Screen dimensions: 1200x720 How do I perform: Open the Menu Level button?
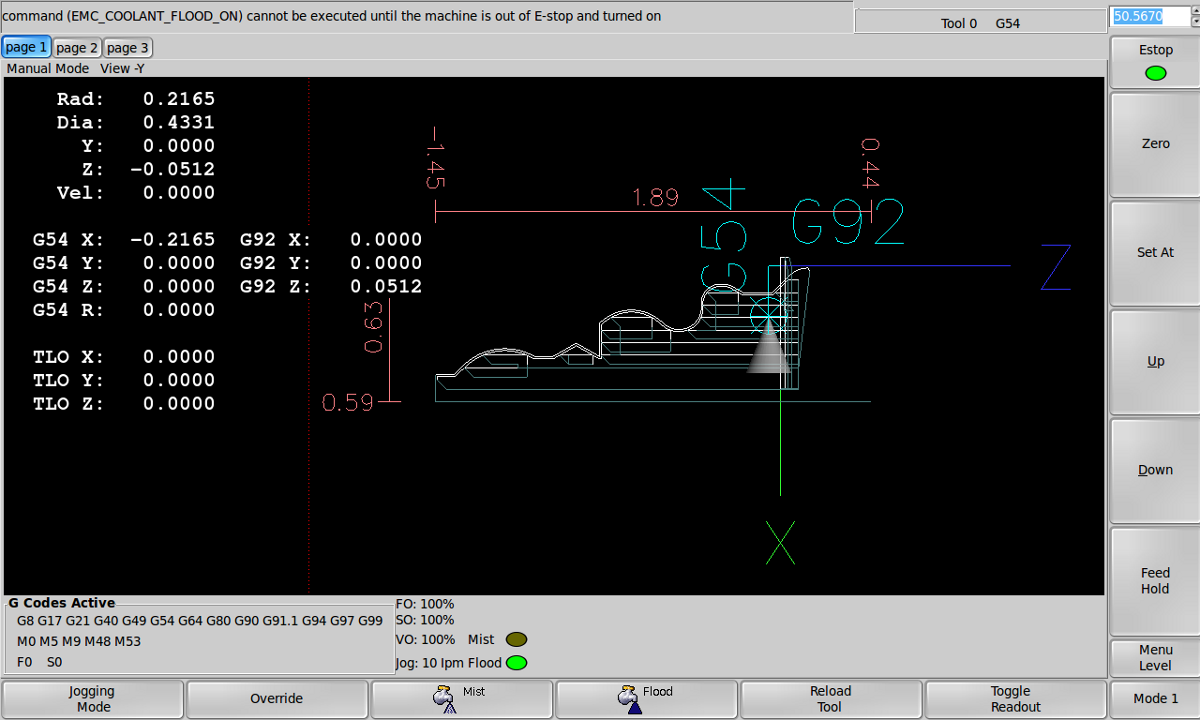tap(1155, 658)
